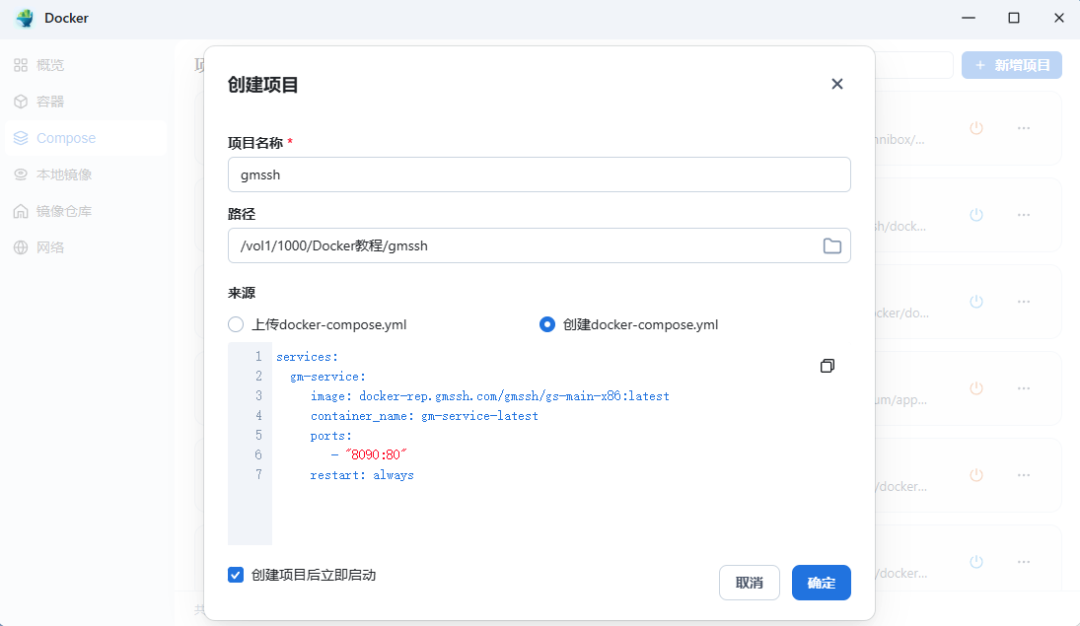The image size is (1080, 626).
Task: Click the 'restart: always' line
Action: 362,475
